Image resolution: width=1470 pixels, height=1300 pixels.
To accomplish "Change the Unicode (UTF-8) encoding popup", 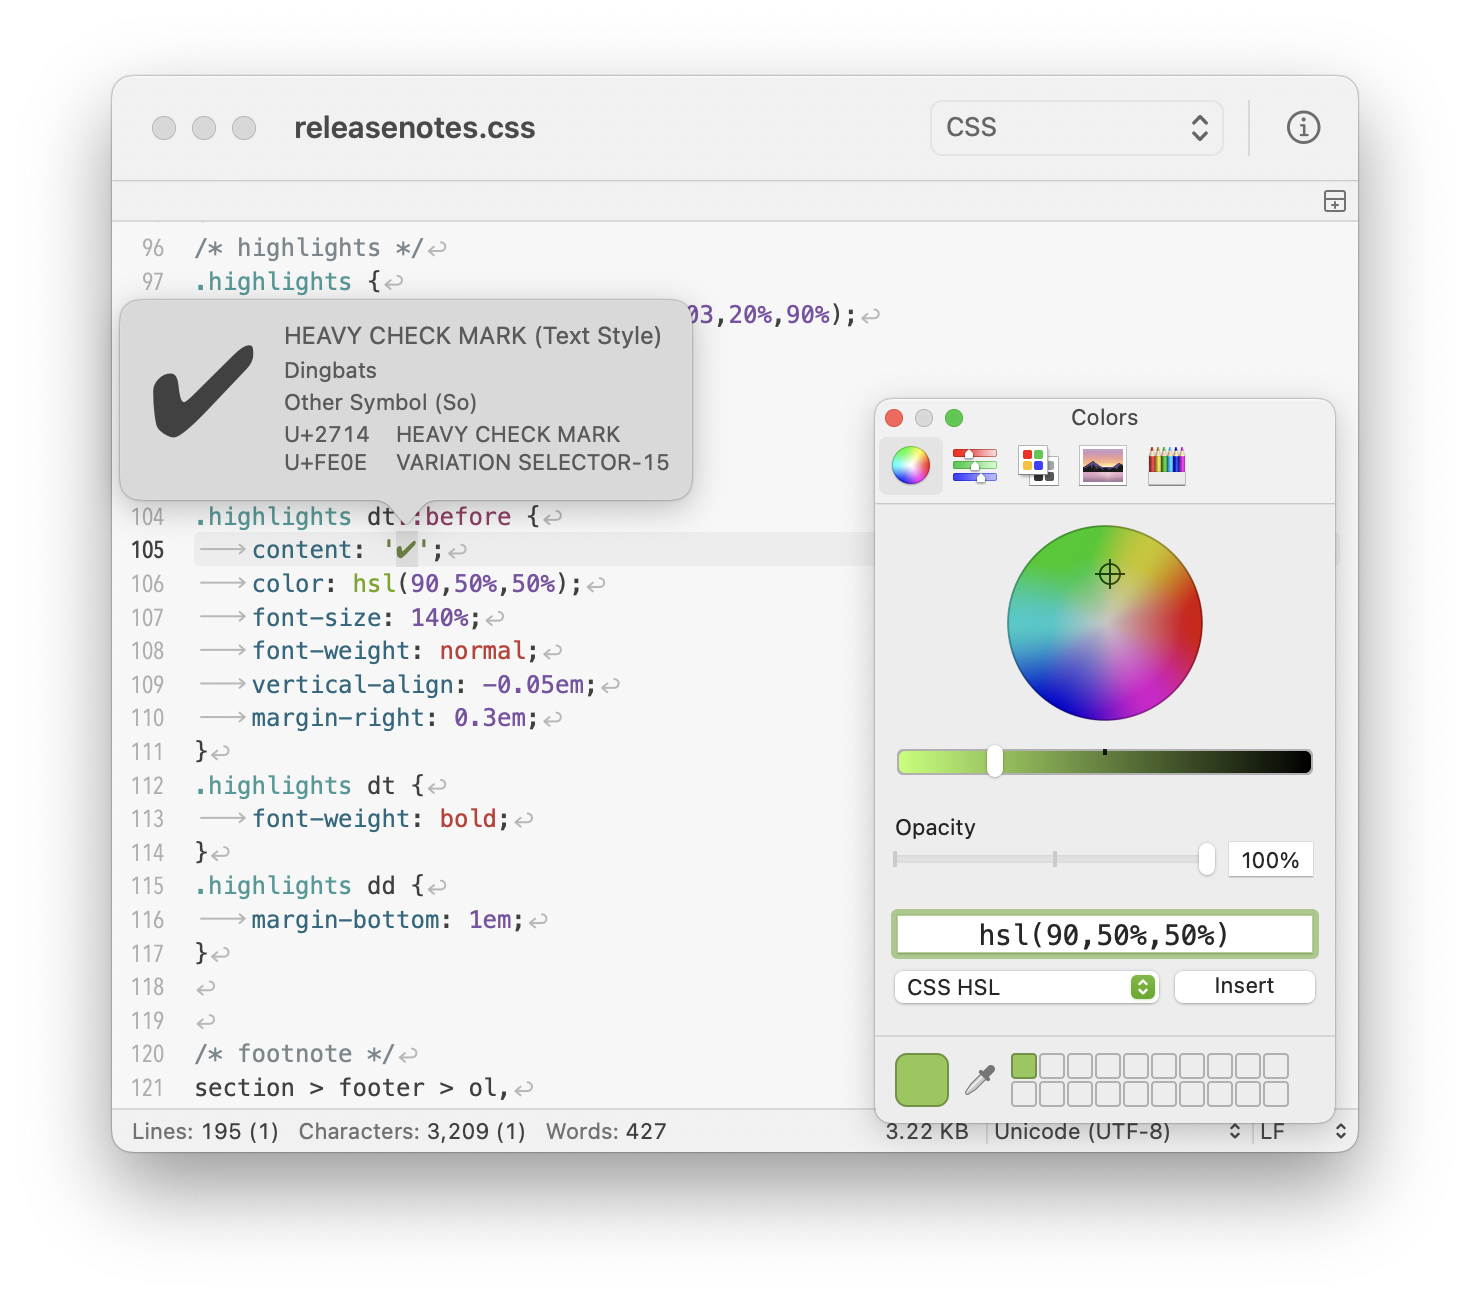I will (x=1117, y=1131).
